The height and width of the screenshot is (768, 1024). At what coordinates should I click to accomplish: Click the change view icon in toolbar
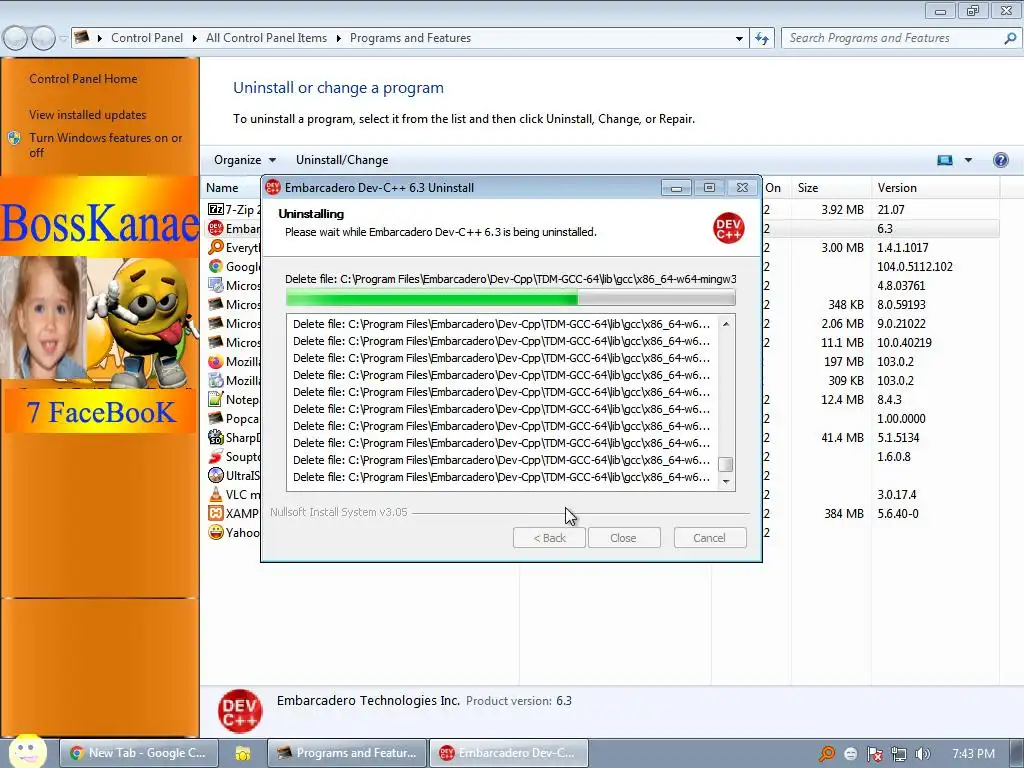[x=945, y=160]
